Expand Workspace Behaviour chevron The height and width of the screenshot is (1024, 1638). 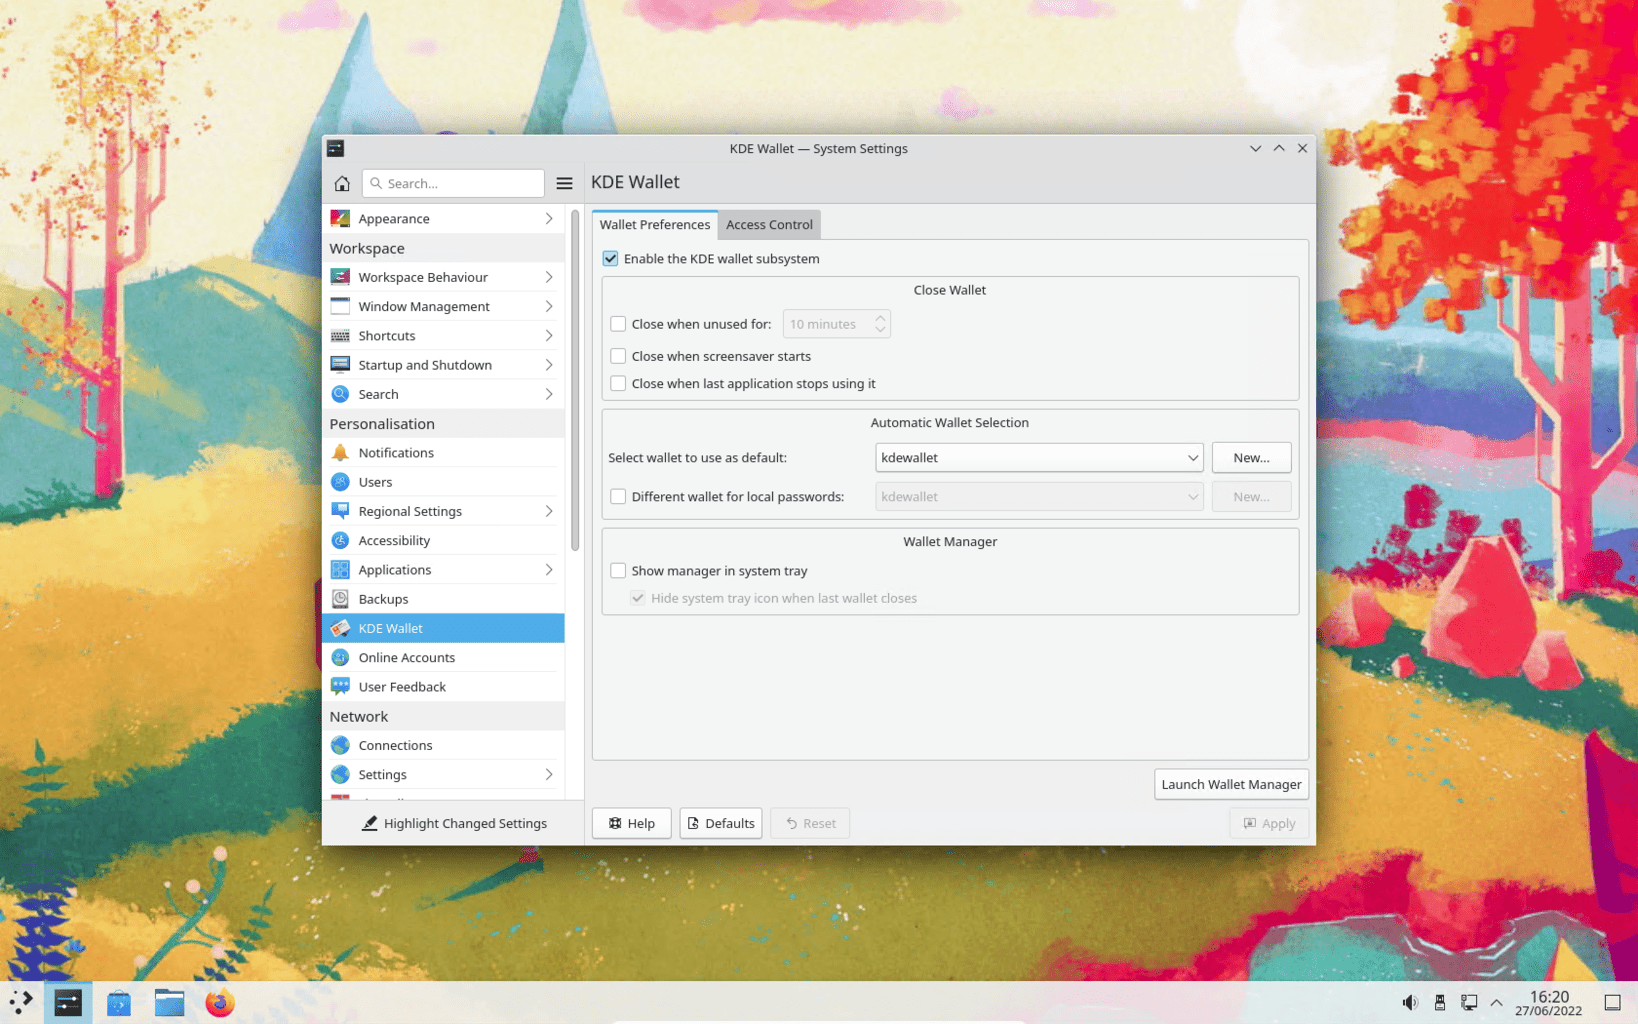click(x=549, y=277)
